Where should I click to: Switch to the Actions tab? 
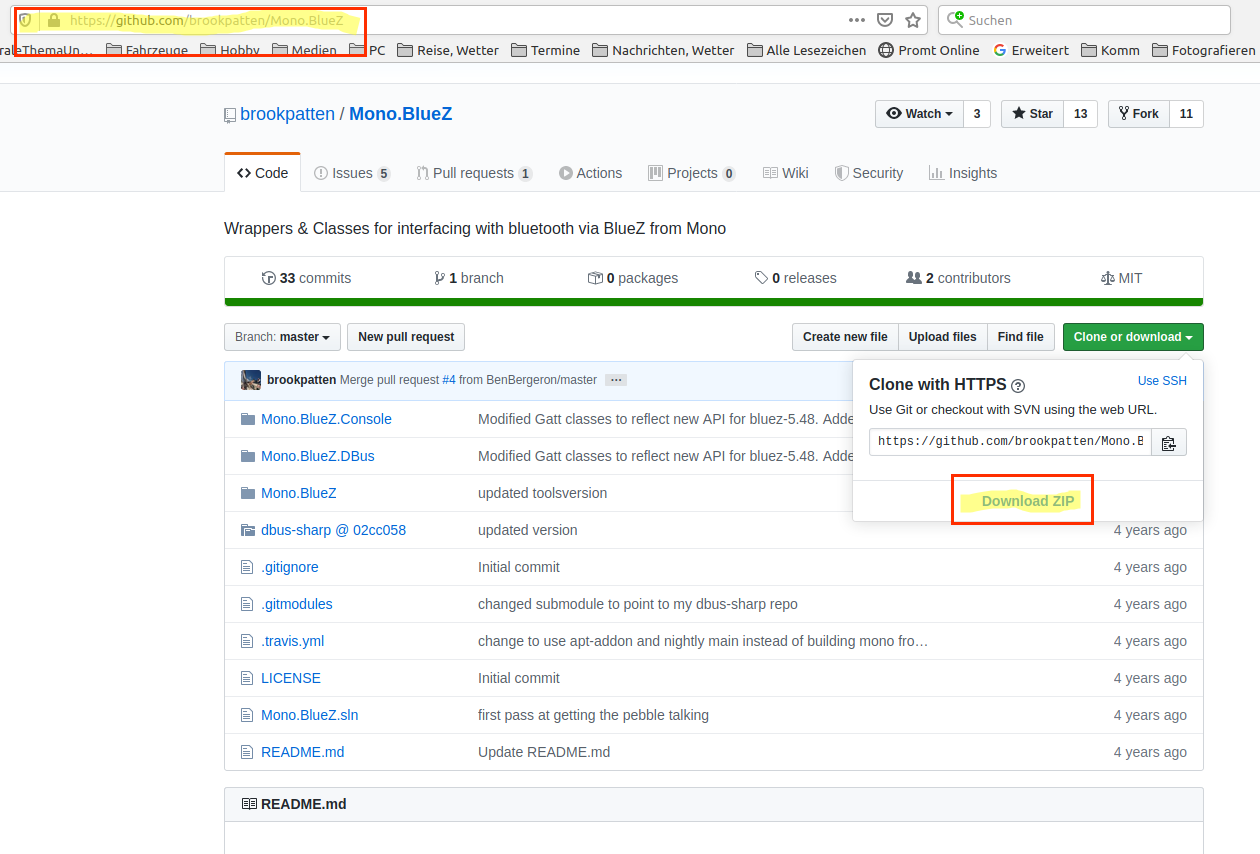(x=590, y=173)
